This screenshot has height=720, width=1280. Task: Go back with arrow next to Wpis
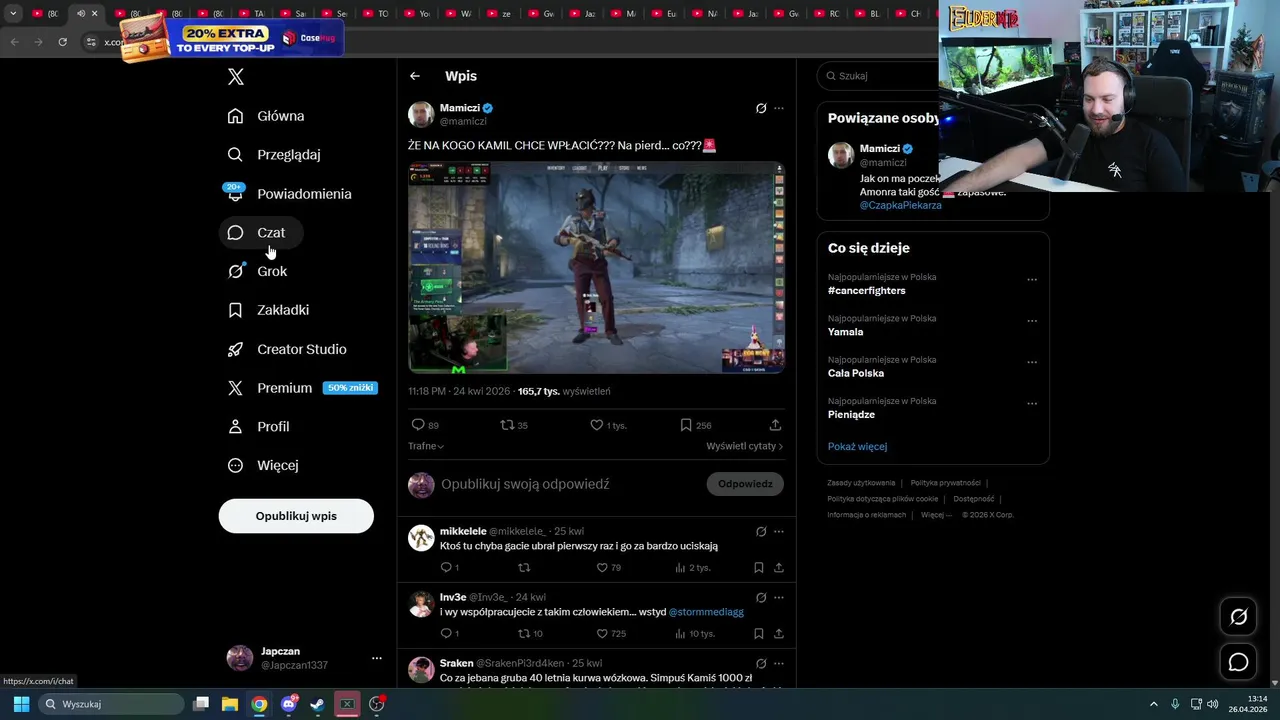[x=415, y=76]
